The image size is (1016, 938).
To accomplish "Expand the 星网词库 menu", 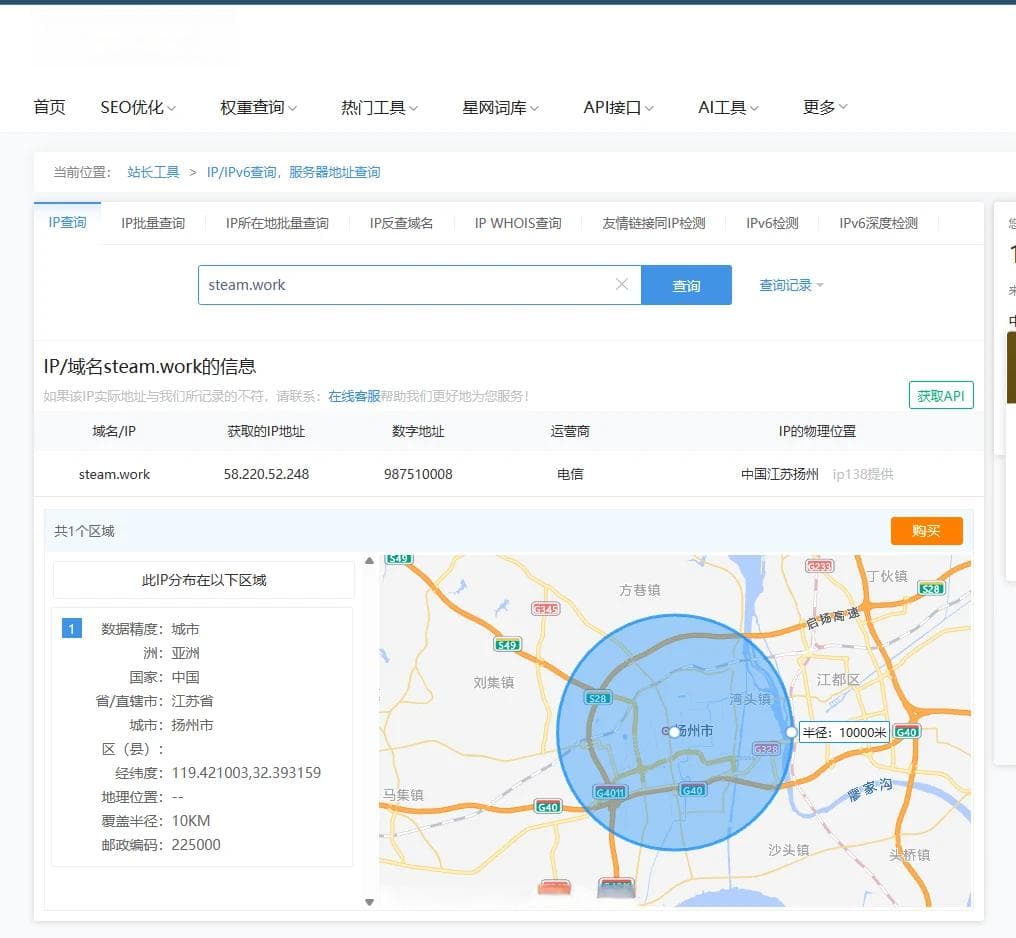I will (500, 107).
